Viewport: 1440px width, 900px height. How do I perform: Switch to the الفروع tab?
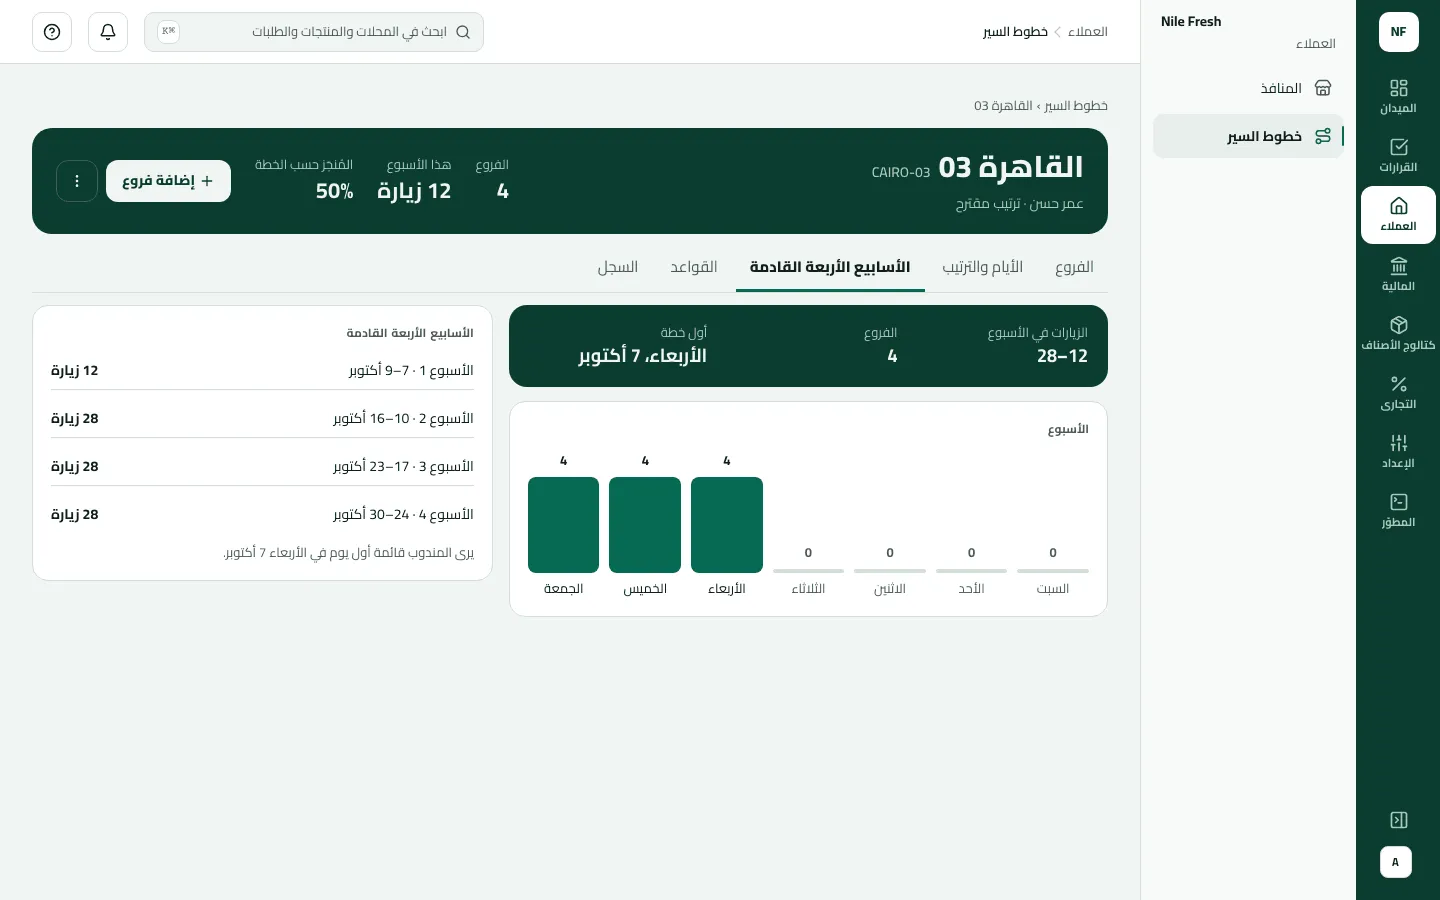[x=1074, y=267]
